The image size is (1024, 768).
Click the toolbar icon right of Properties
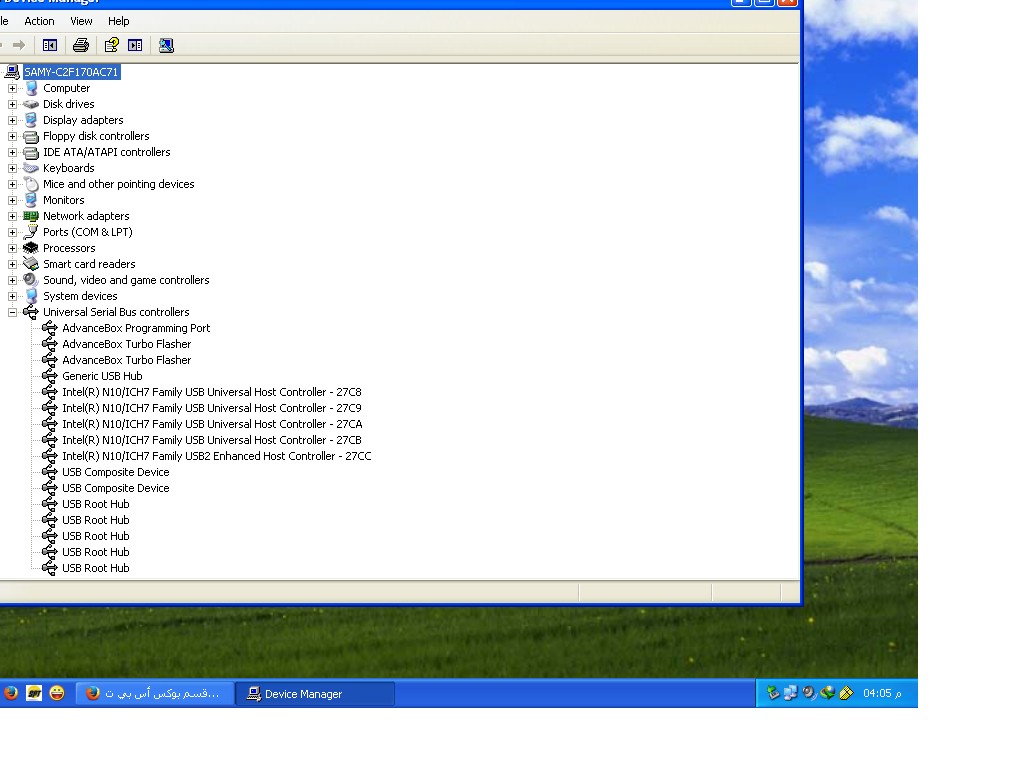coord(135,45)
